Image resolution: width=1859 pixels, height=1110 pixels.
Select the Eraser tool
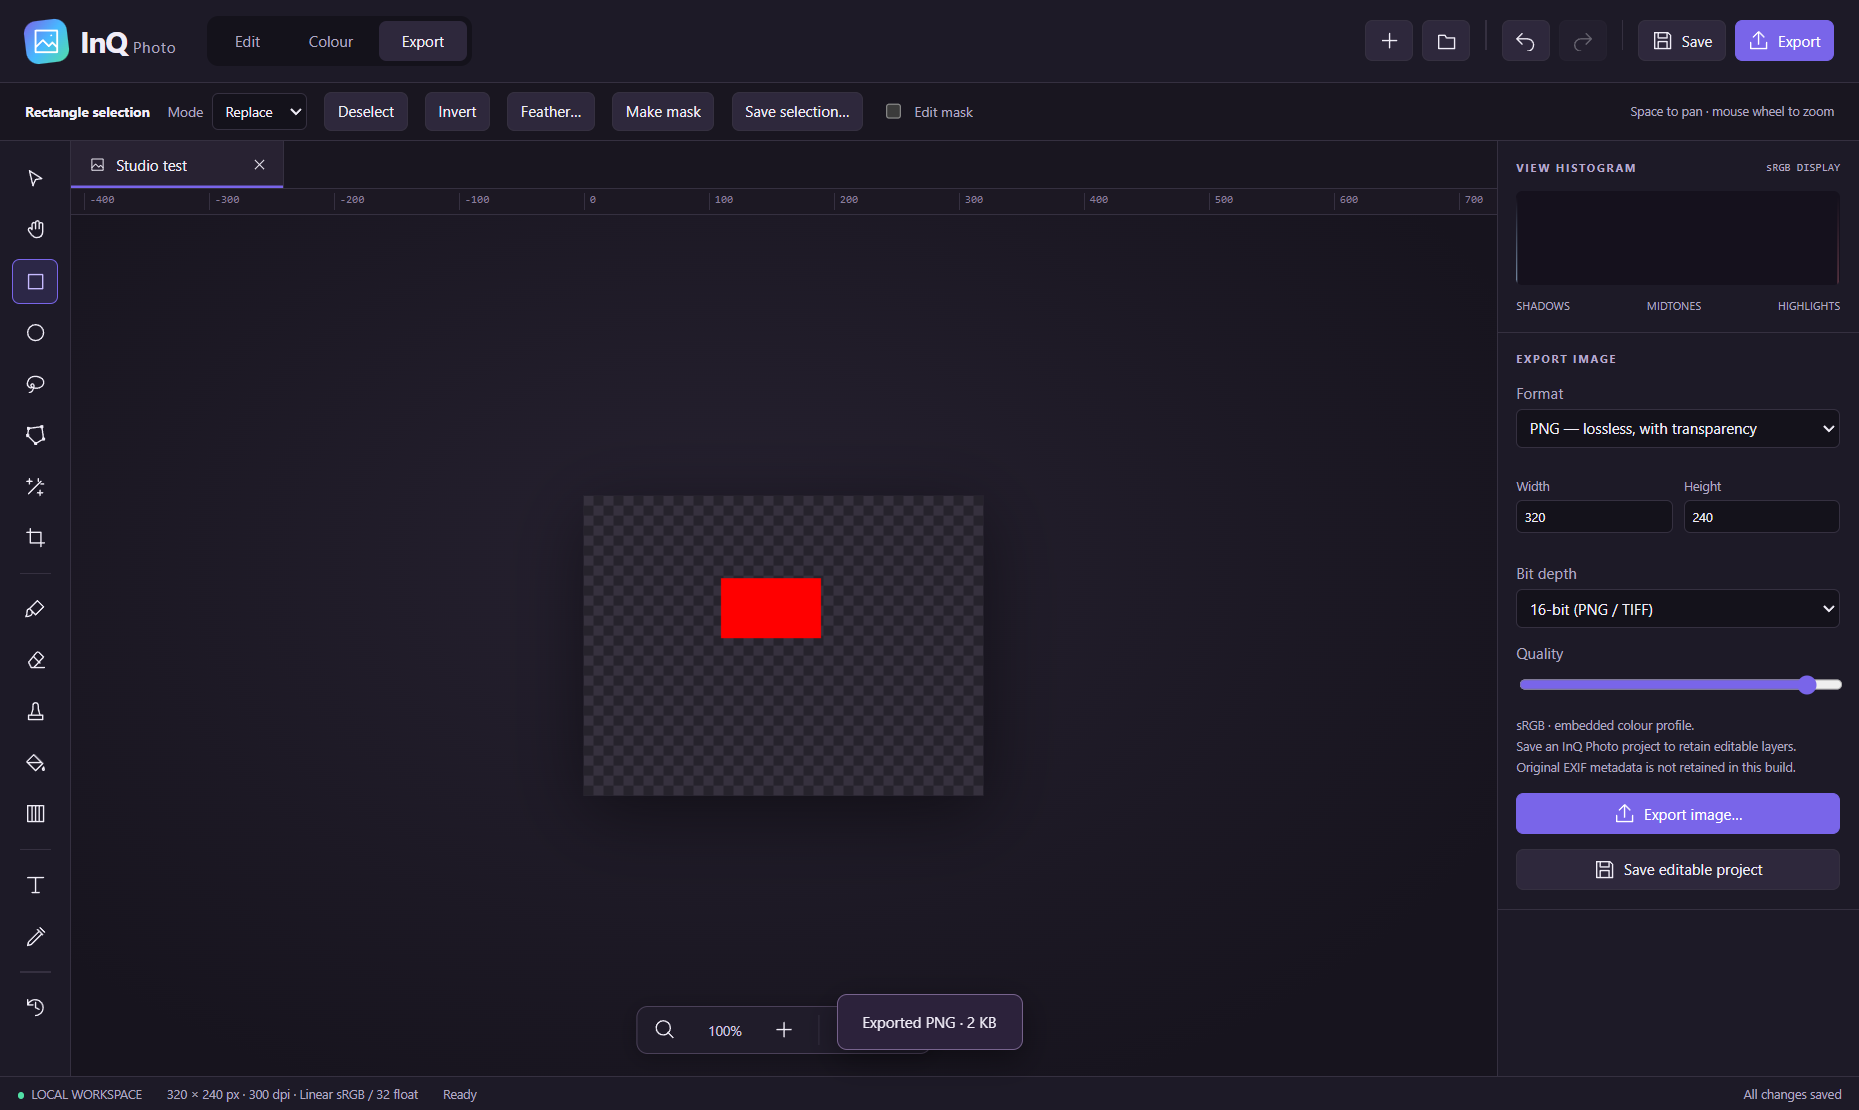tap(35, 660)
